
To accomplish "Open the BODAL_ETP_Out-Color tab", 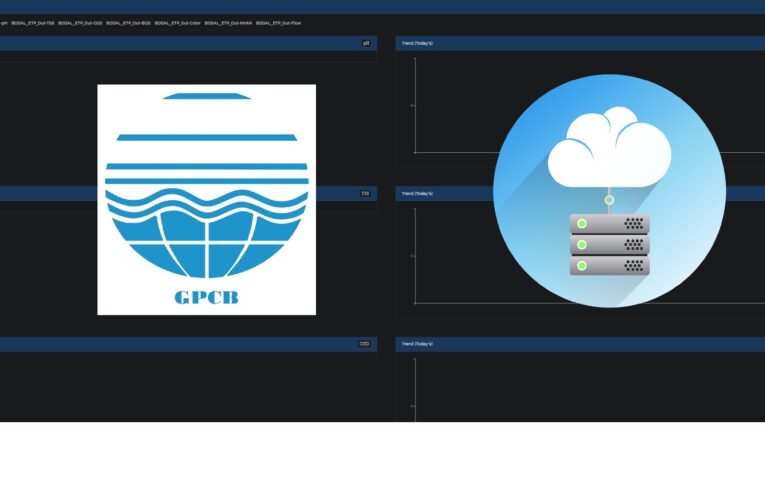I will coord(178,23).
